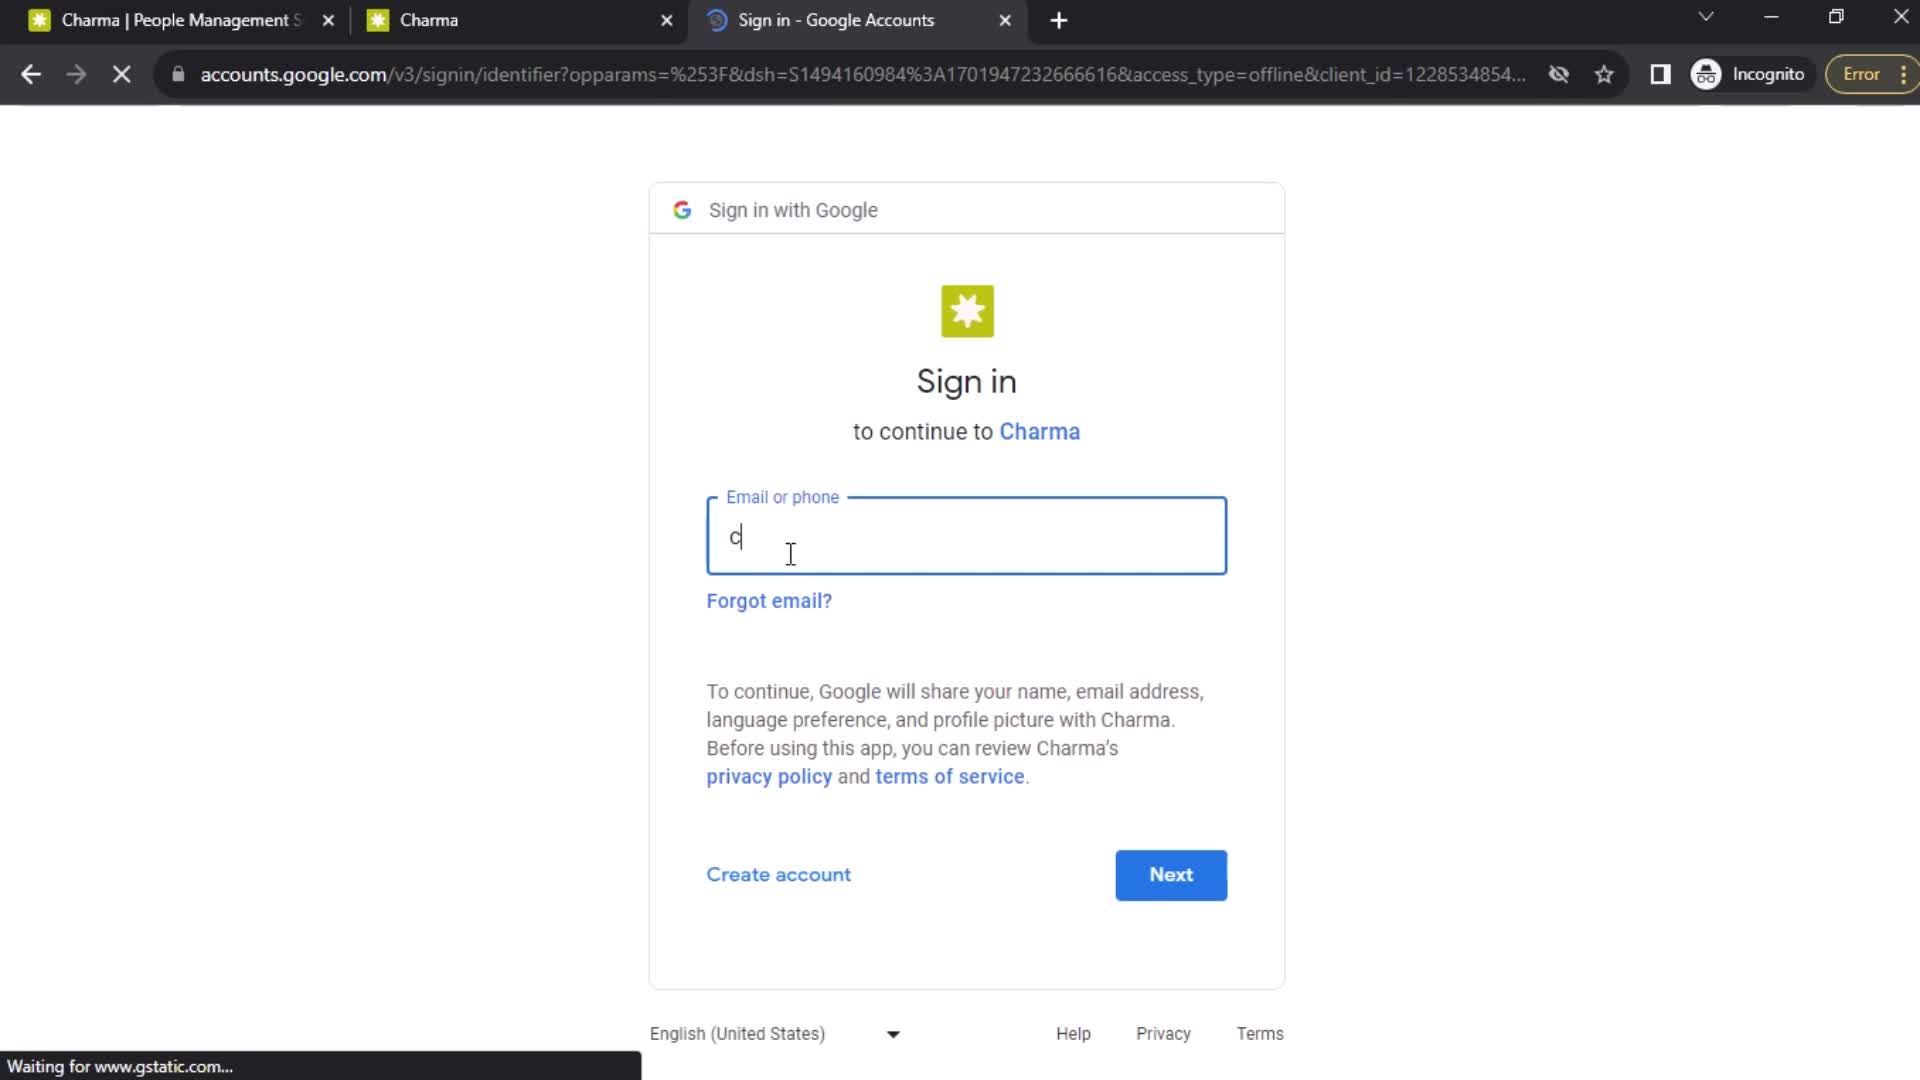1920x1080 pixels.
Task: Click the Next button
Action: pos(1171,875)
